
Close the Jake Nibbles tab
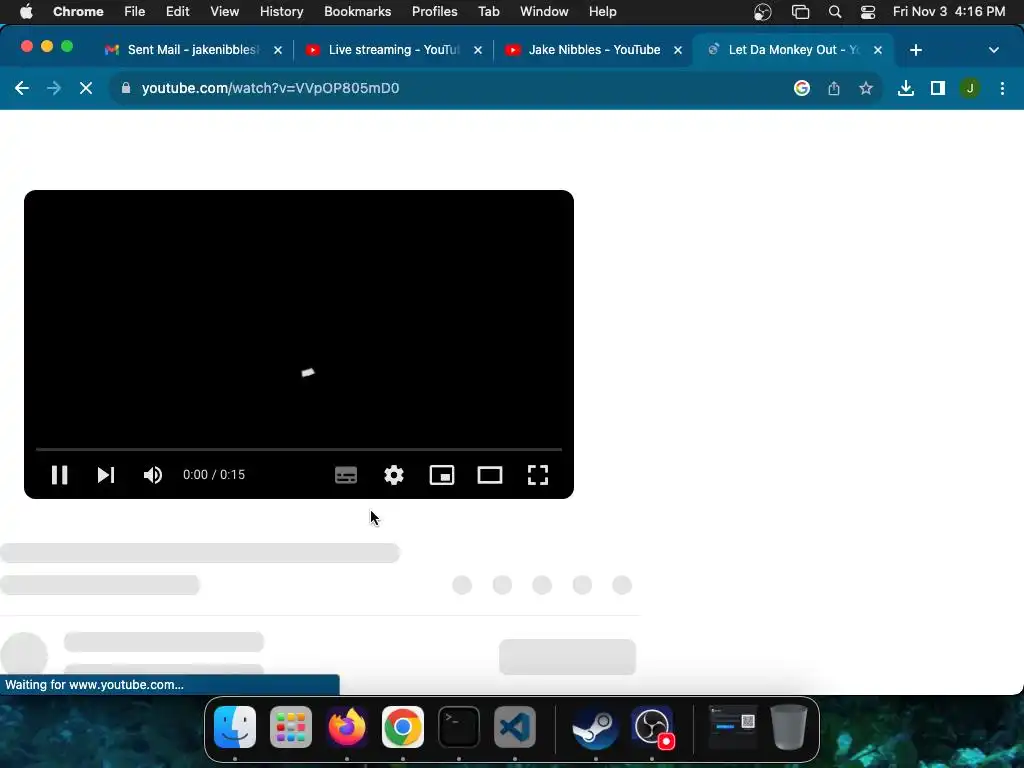678,50
